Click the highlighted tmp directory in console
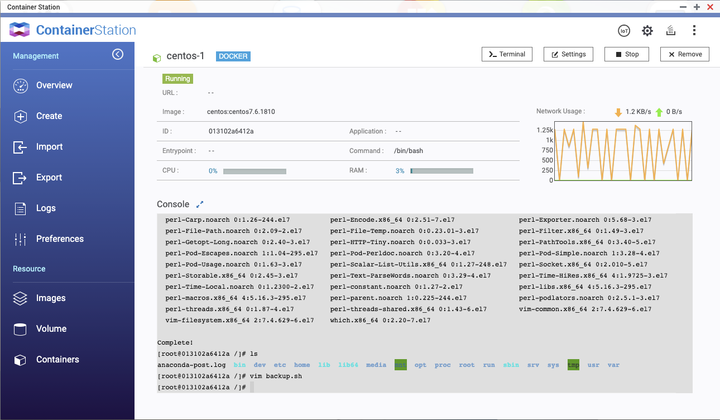This screenshot has width=720, height=420. point(573,365)
